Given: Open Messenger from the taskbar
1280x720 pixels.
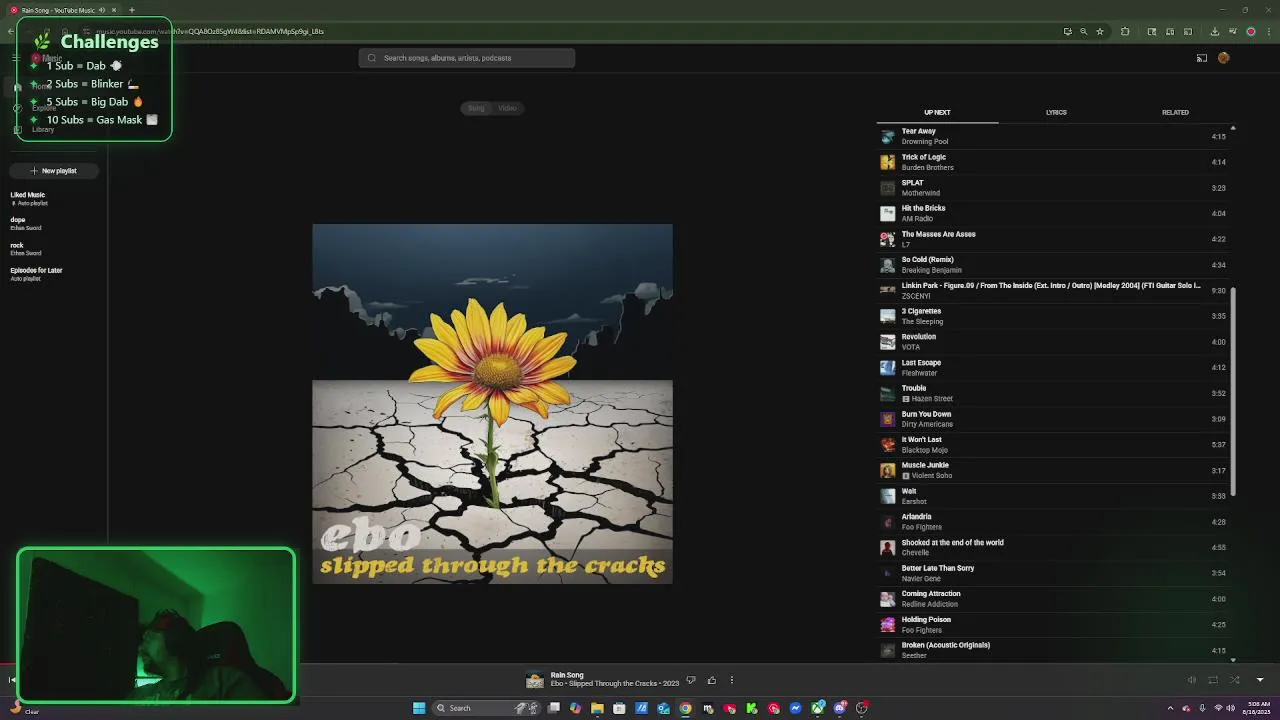Looking at the screenshot, I should pos(796,708).
